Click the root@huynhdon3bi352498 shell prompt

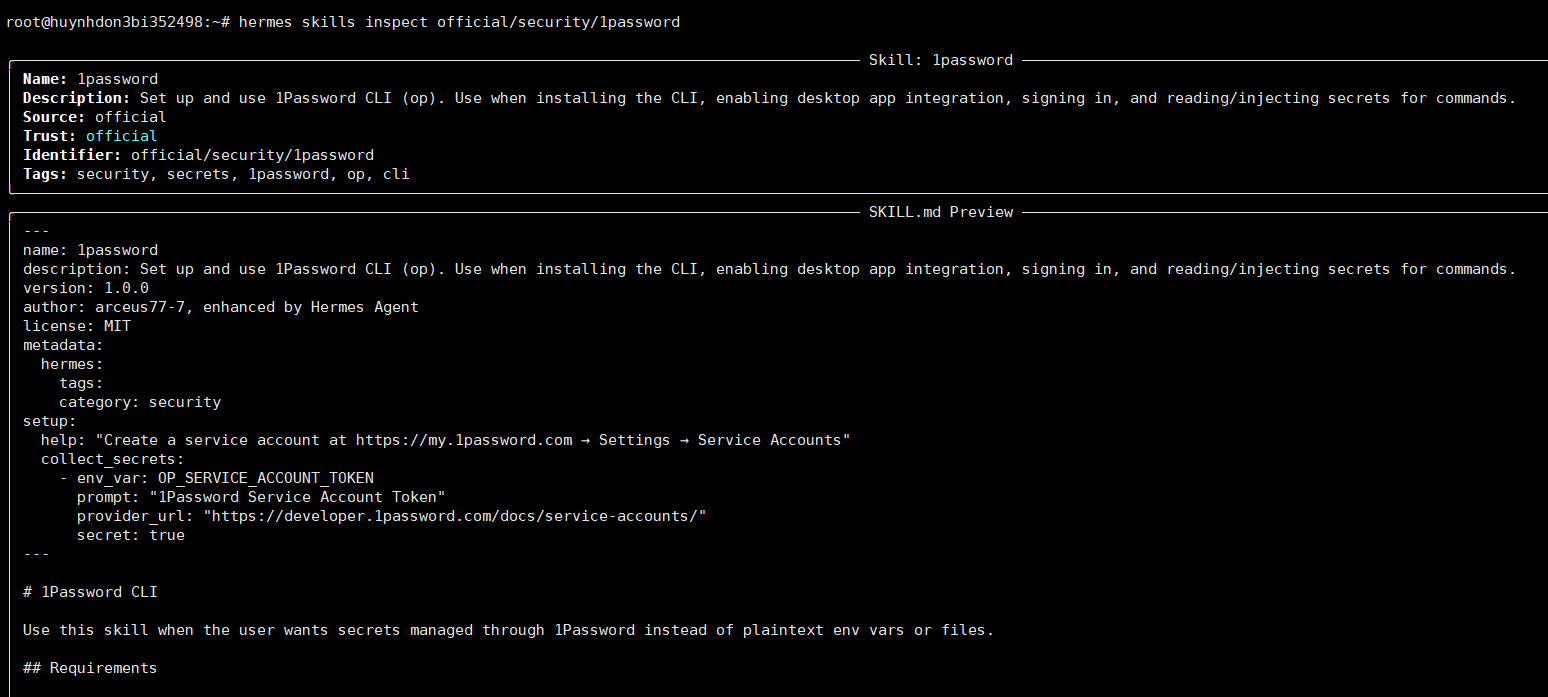point(110,22)
